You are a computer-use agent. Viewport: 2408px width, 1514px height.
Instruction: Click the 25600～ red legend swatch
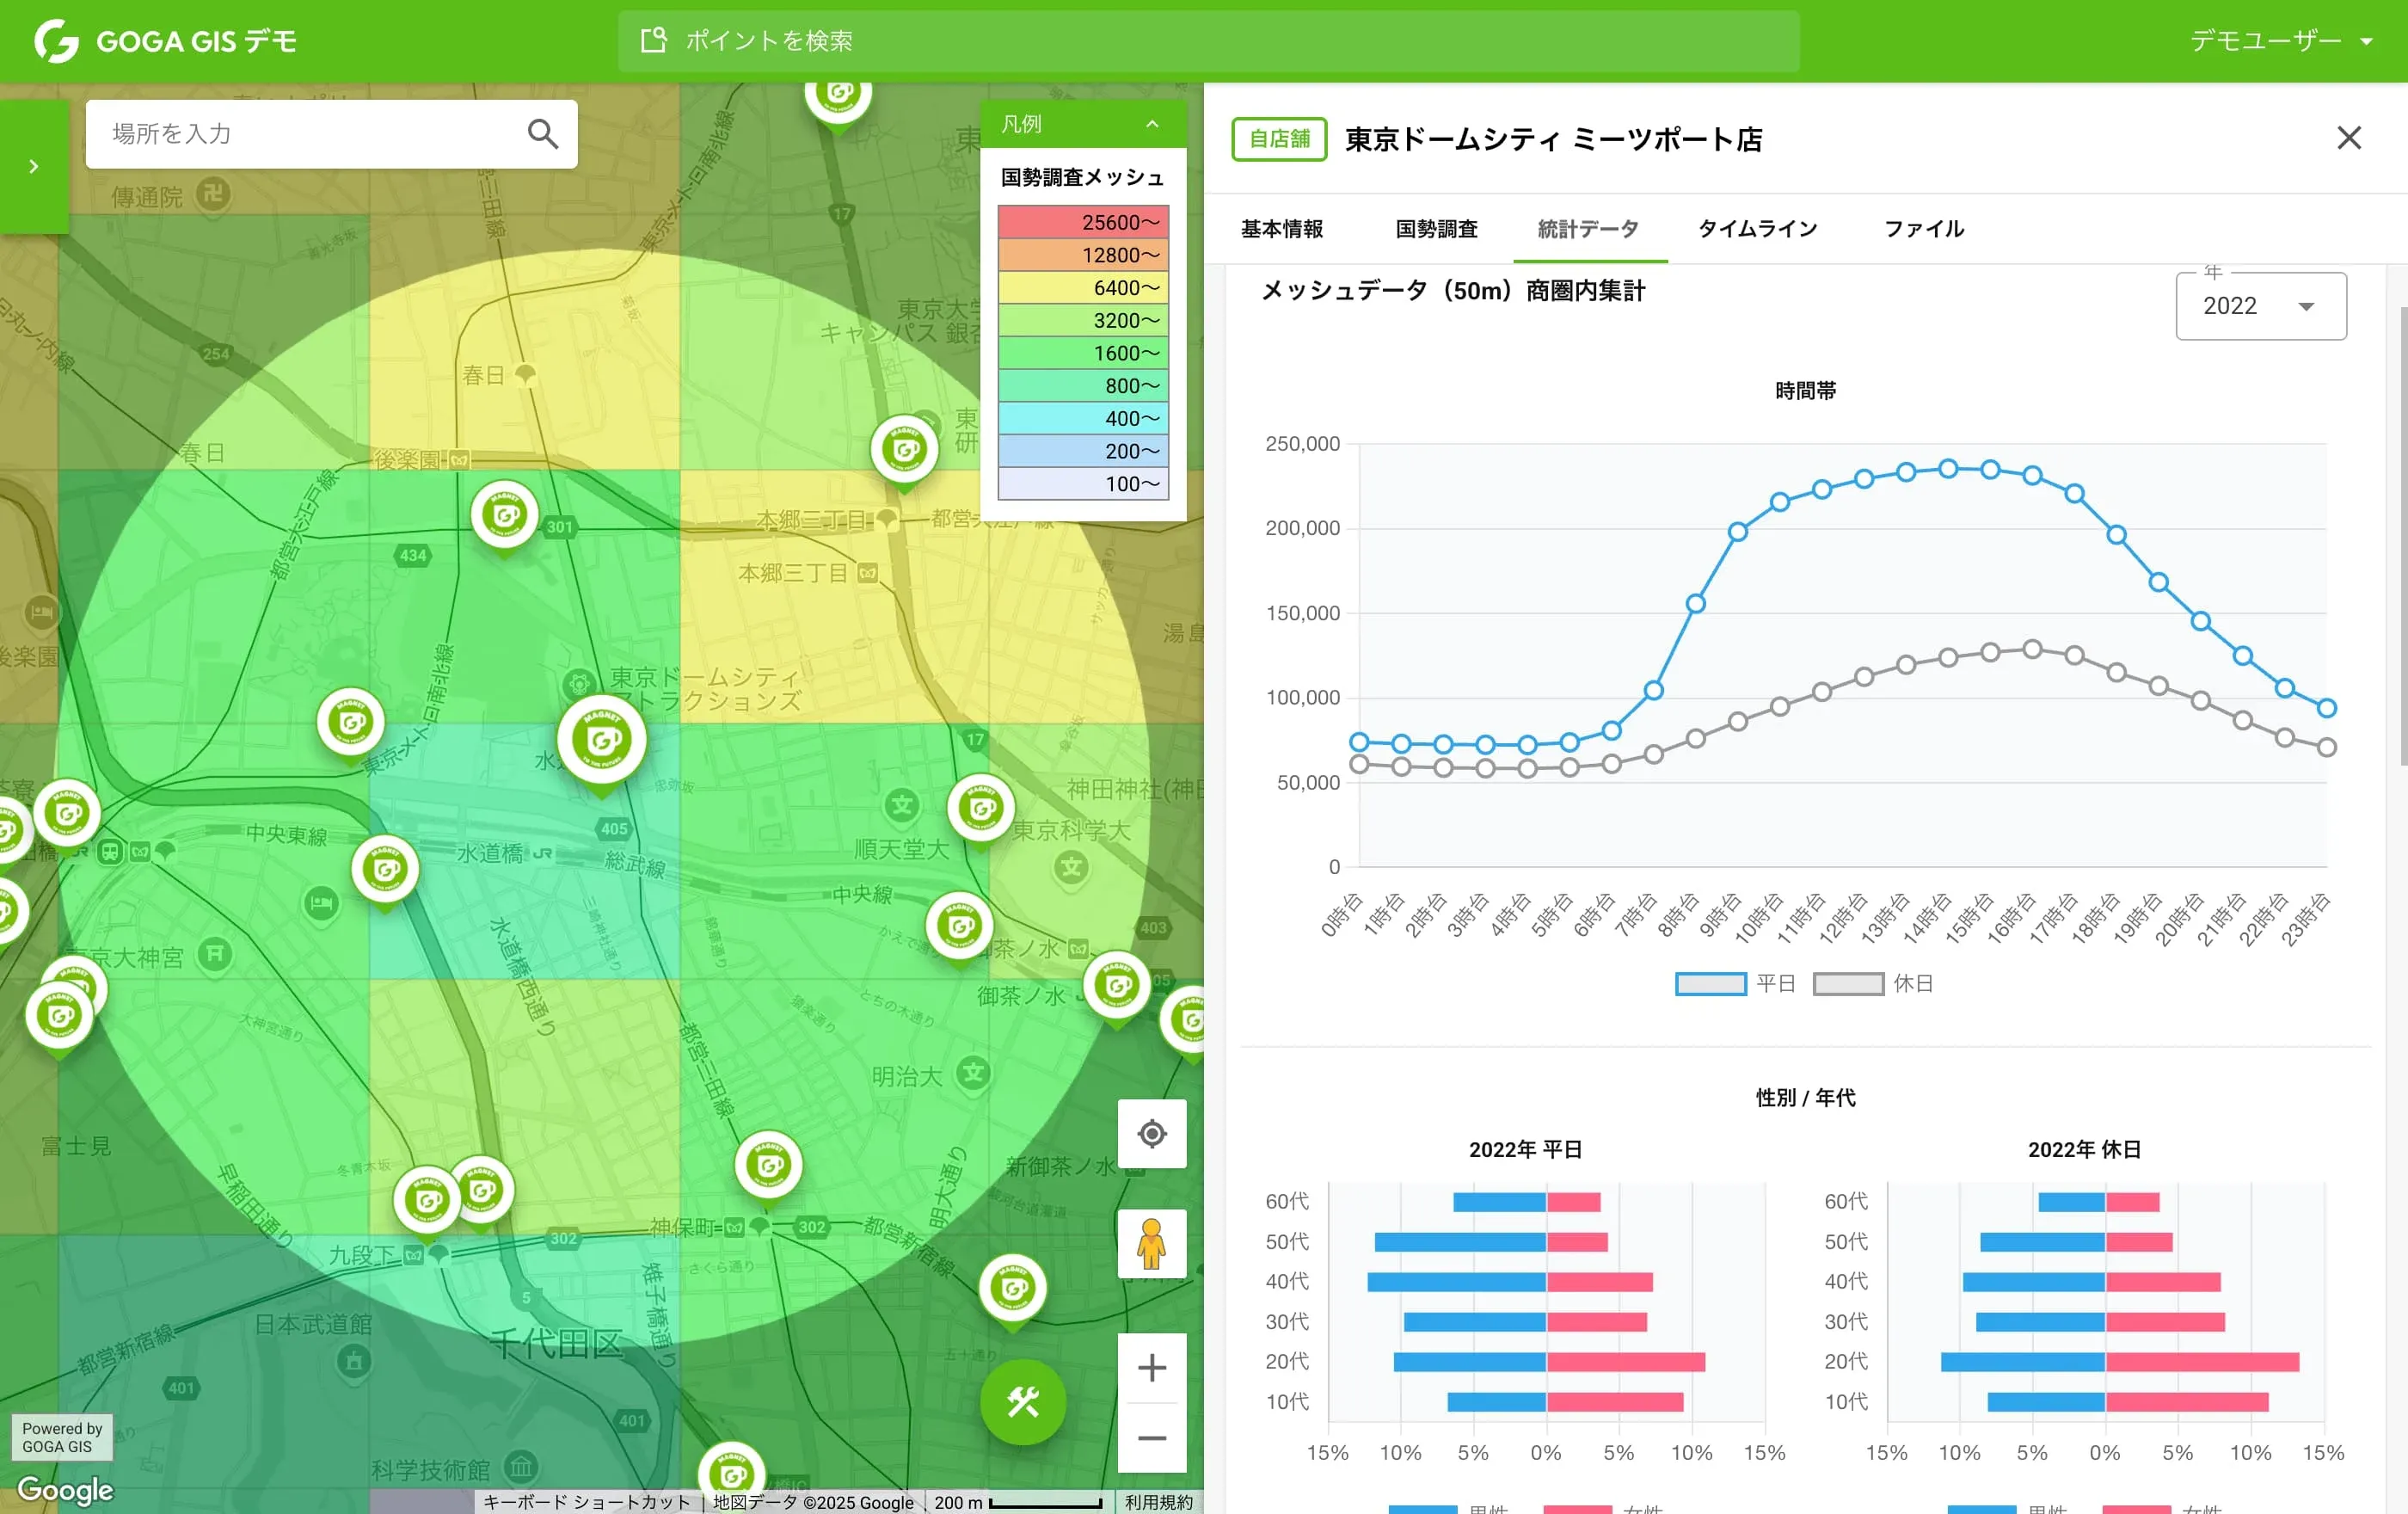(x=1083, y=222)
